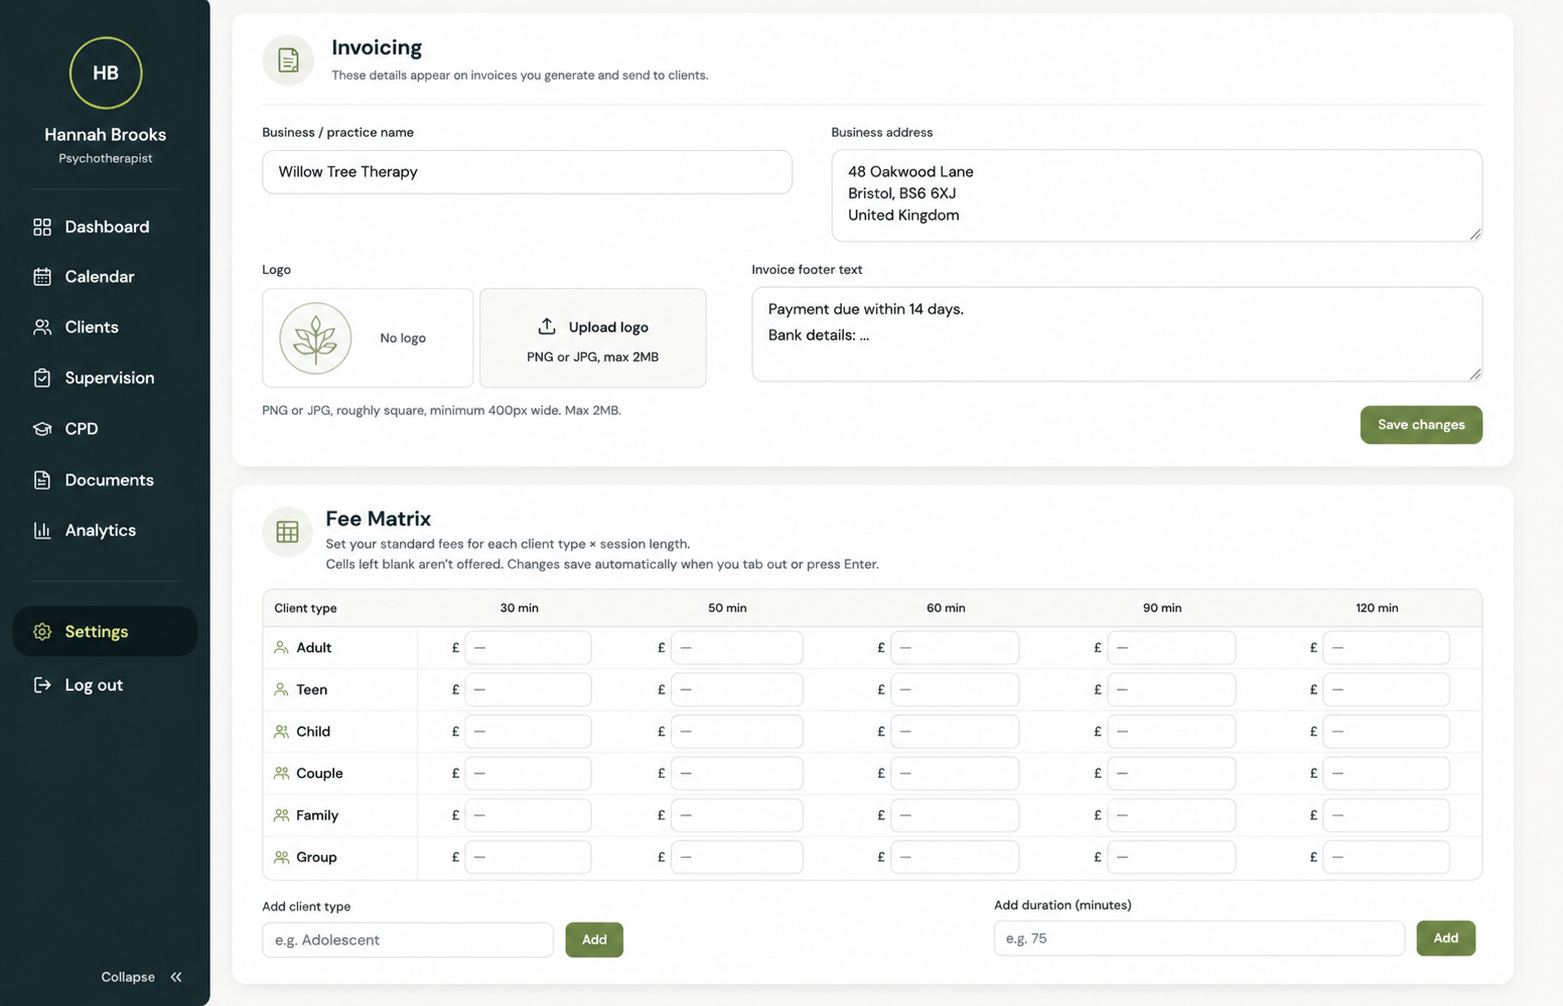Save changes to invoicing details
Viewport: 1563px width, 1006px height.
click(x=1421, y=425)
